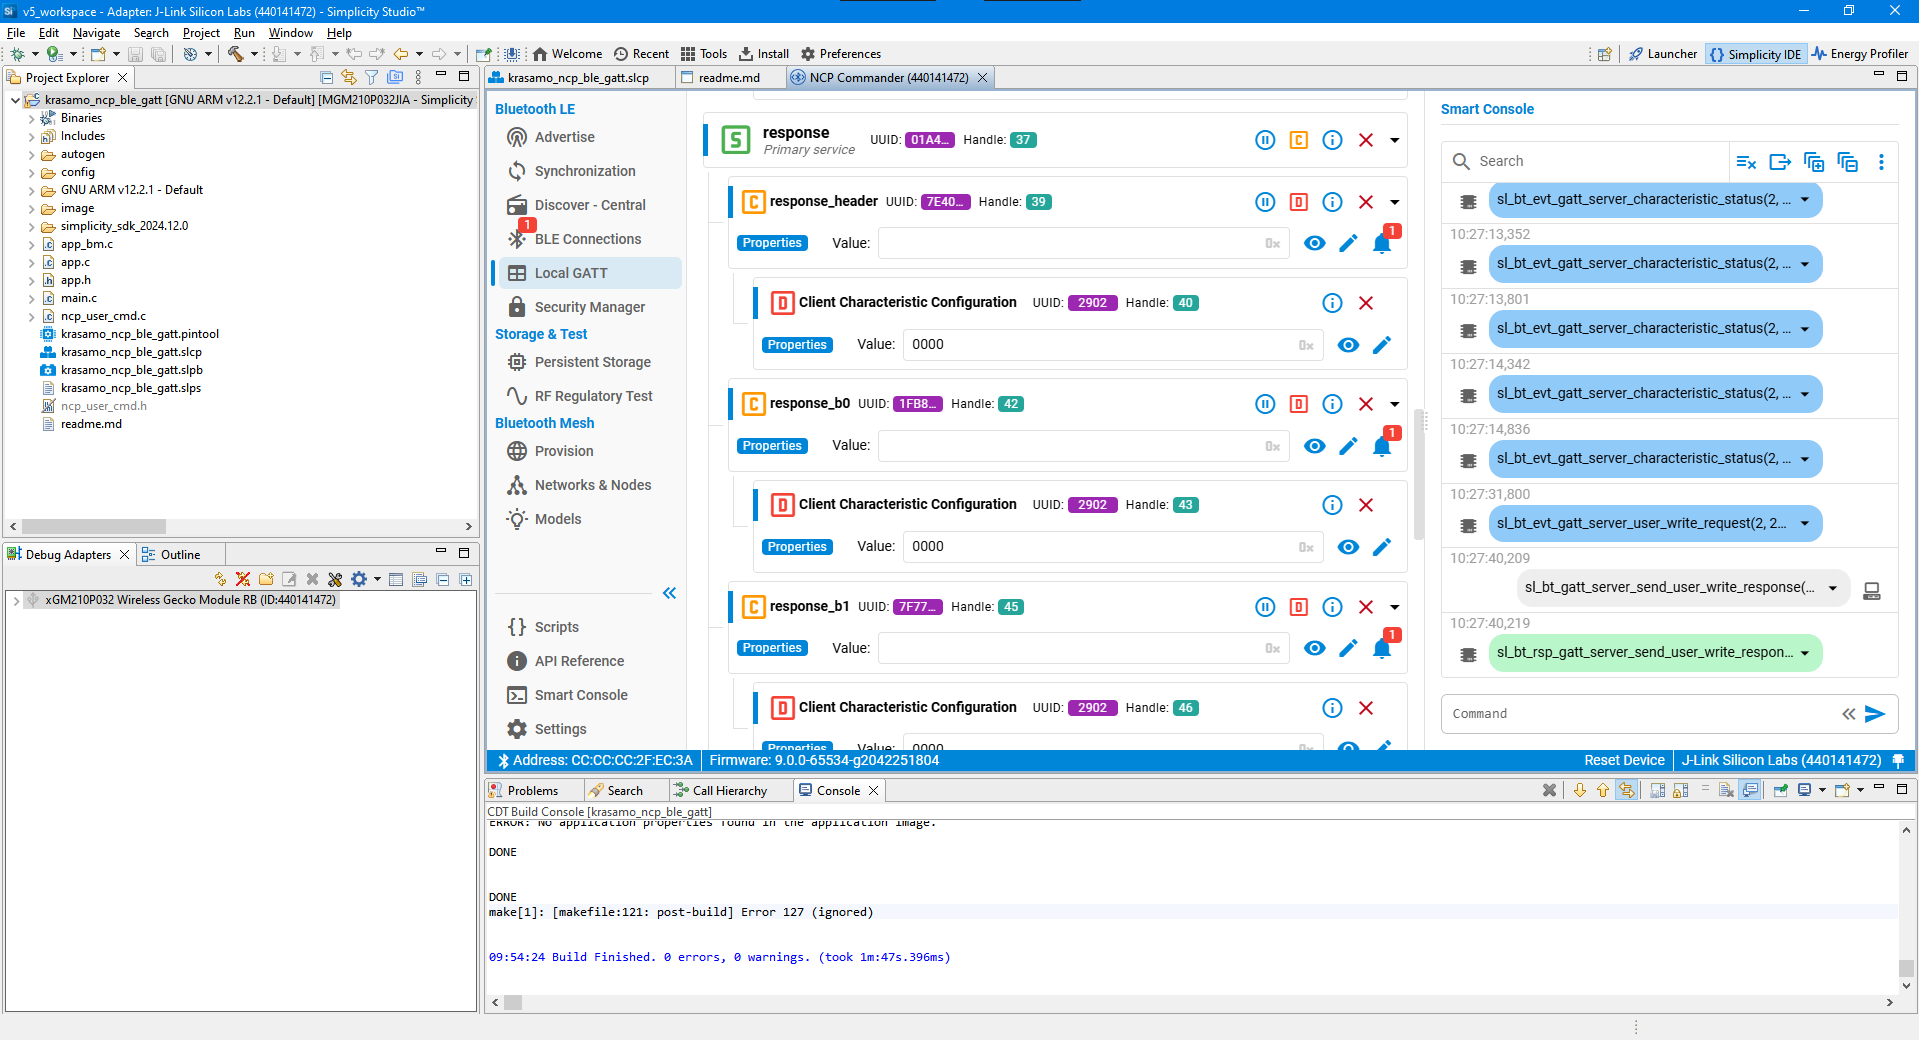The width and height of the screenshot is (1919, 1040).
Task: Open the Synchronization page
Action: coord(584,171)
